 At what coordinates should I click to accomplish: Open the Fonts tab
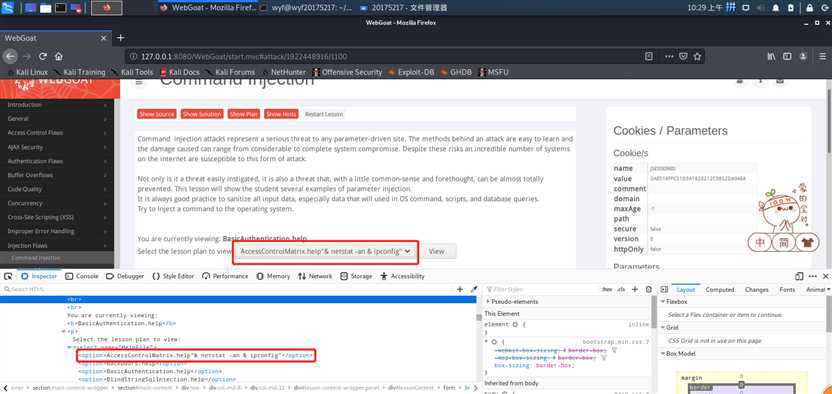click(x=787, y=290)
